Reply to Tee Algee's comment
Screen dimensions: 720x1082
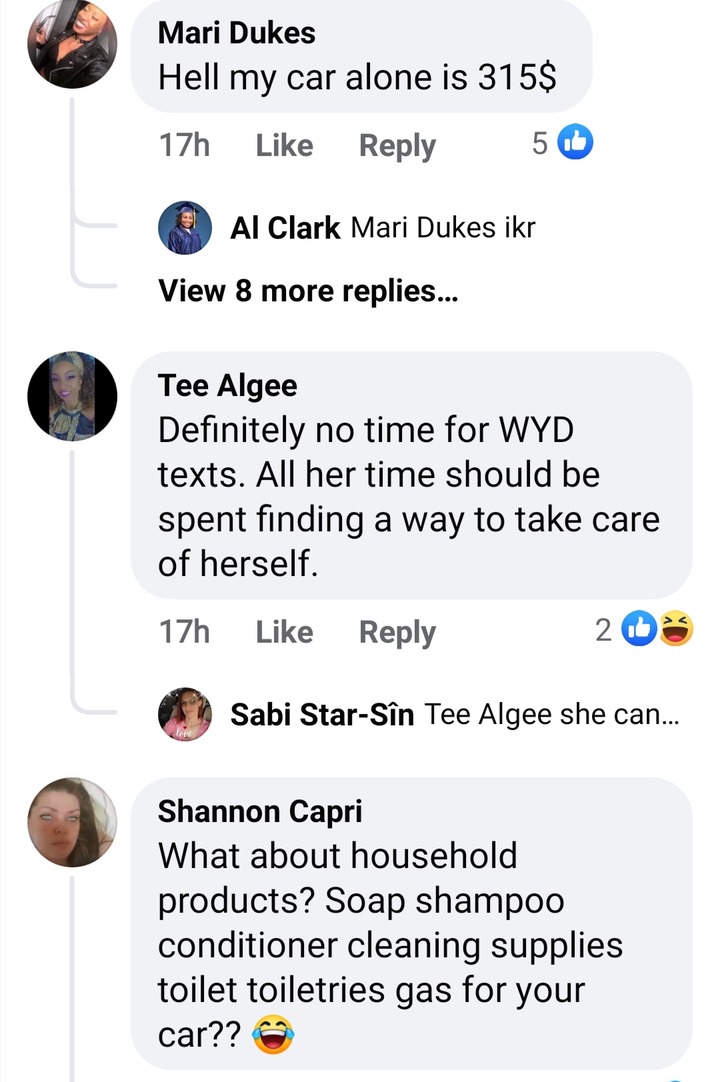(397, 633)
